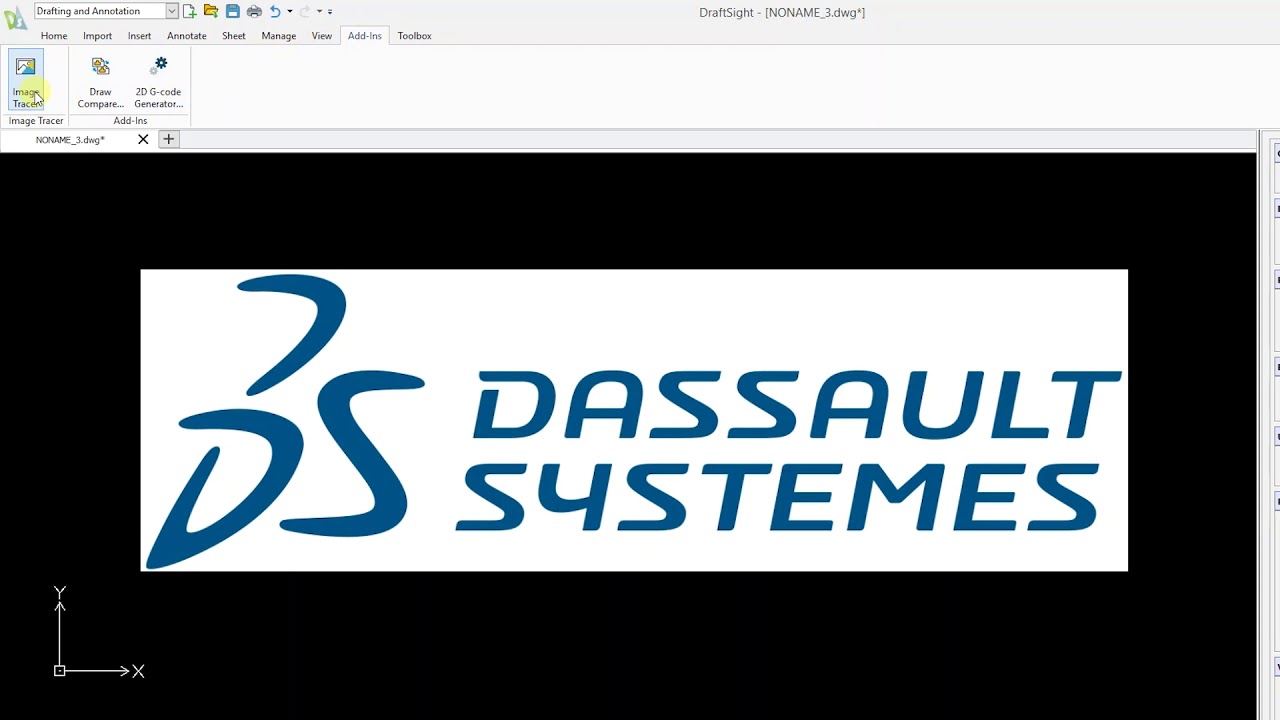Viewport: 1280px width, 720px height.
Task: Click the greyed-out redo arrow
Action: [x=305, y=11]
